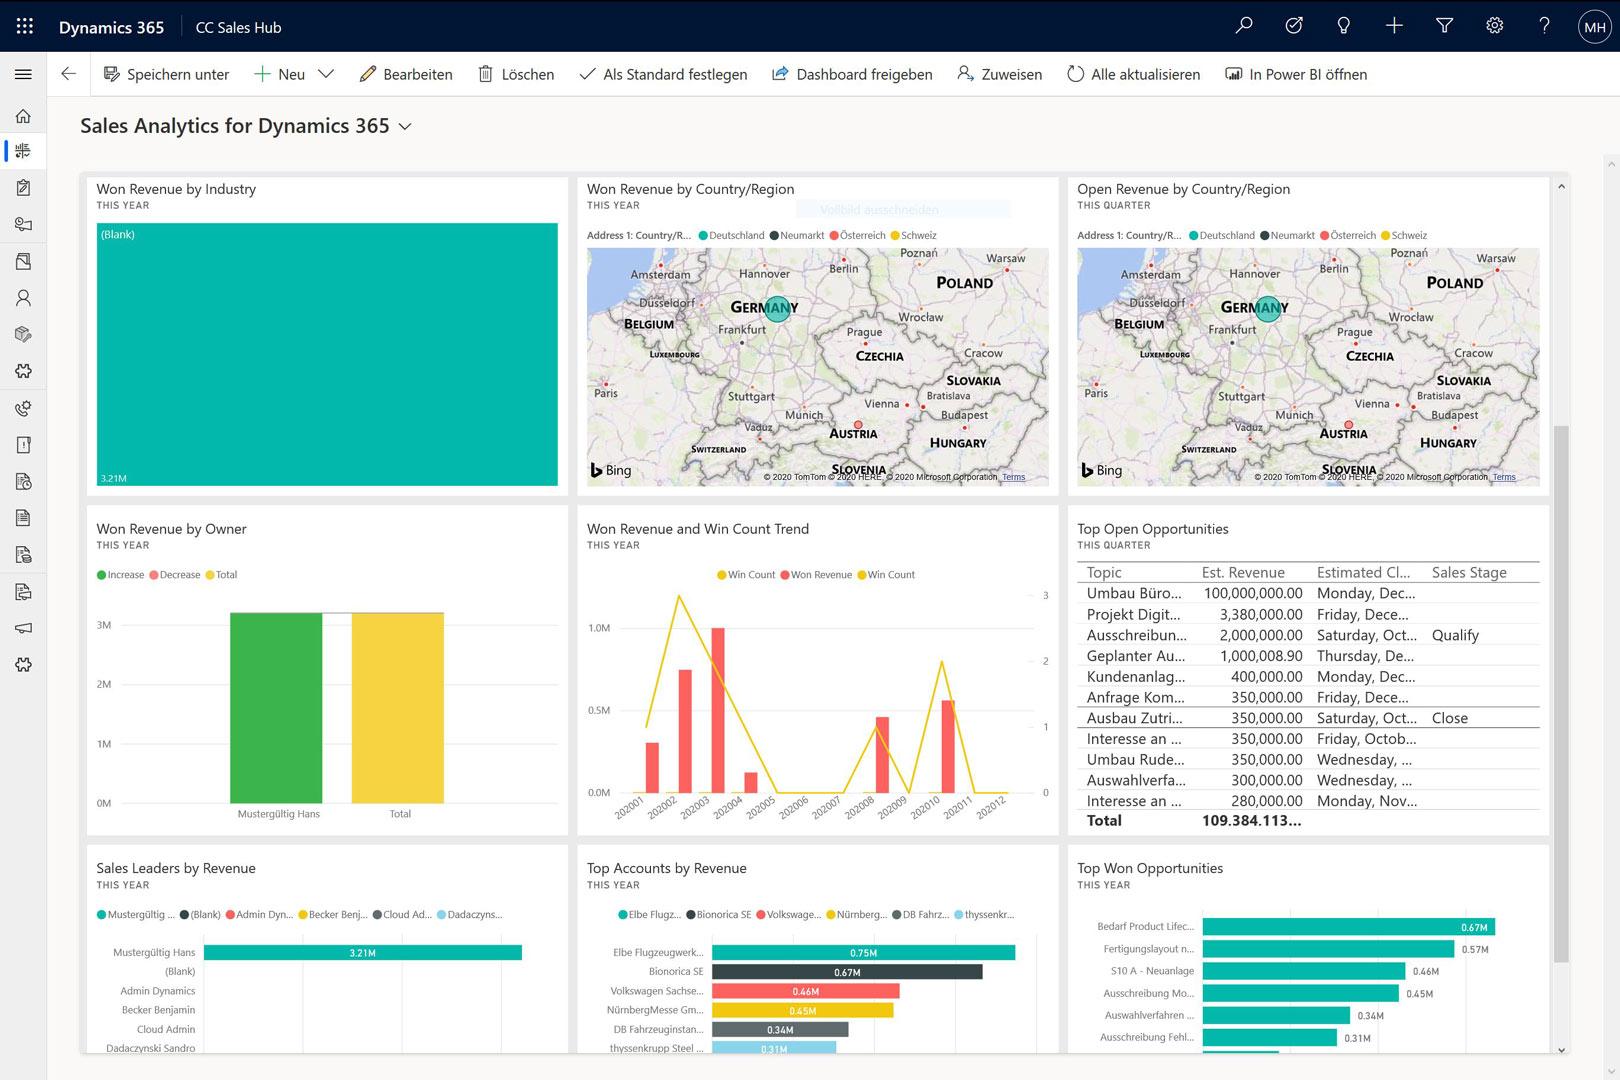Toggle Won Revenue legend in trend chart

(816, 575)
